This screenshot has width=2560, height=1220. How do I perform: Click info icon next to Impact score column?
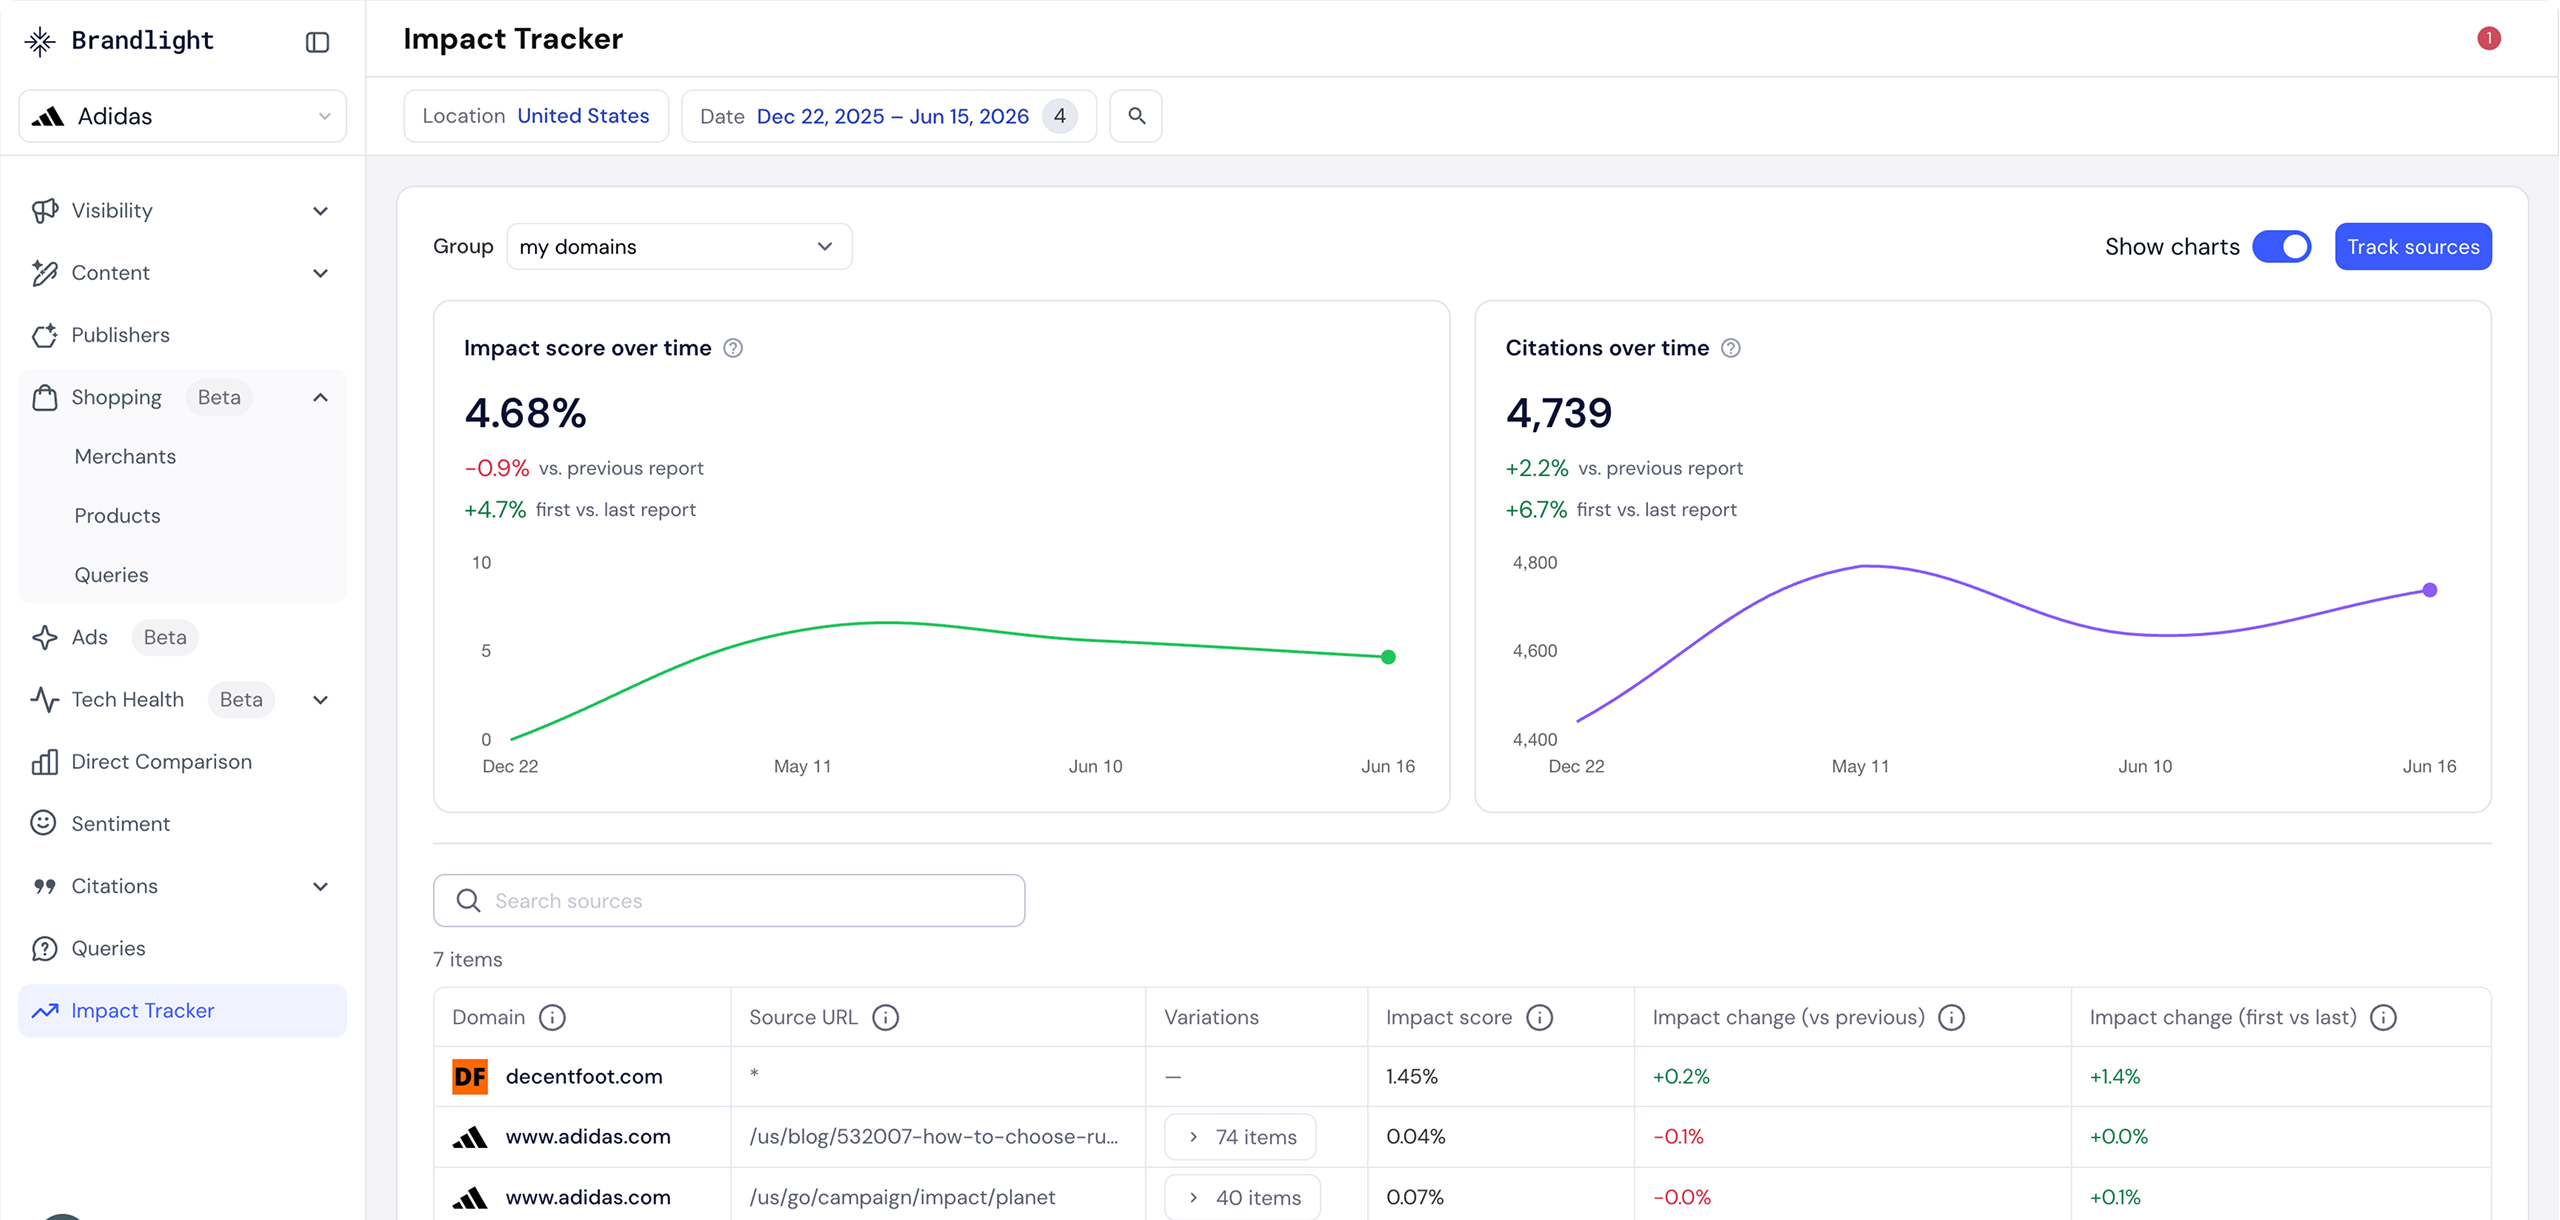(1540, 1017)
